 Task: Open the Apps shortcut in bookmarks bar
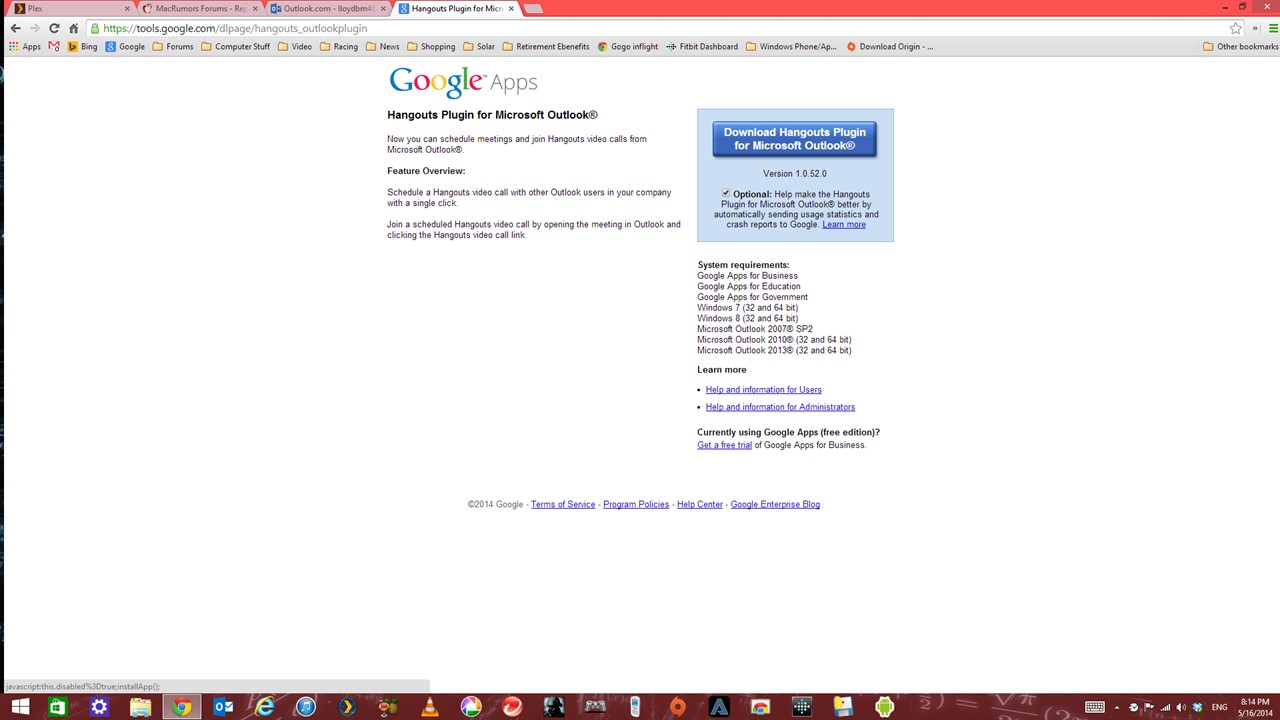25,46
